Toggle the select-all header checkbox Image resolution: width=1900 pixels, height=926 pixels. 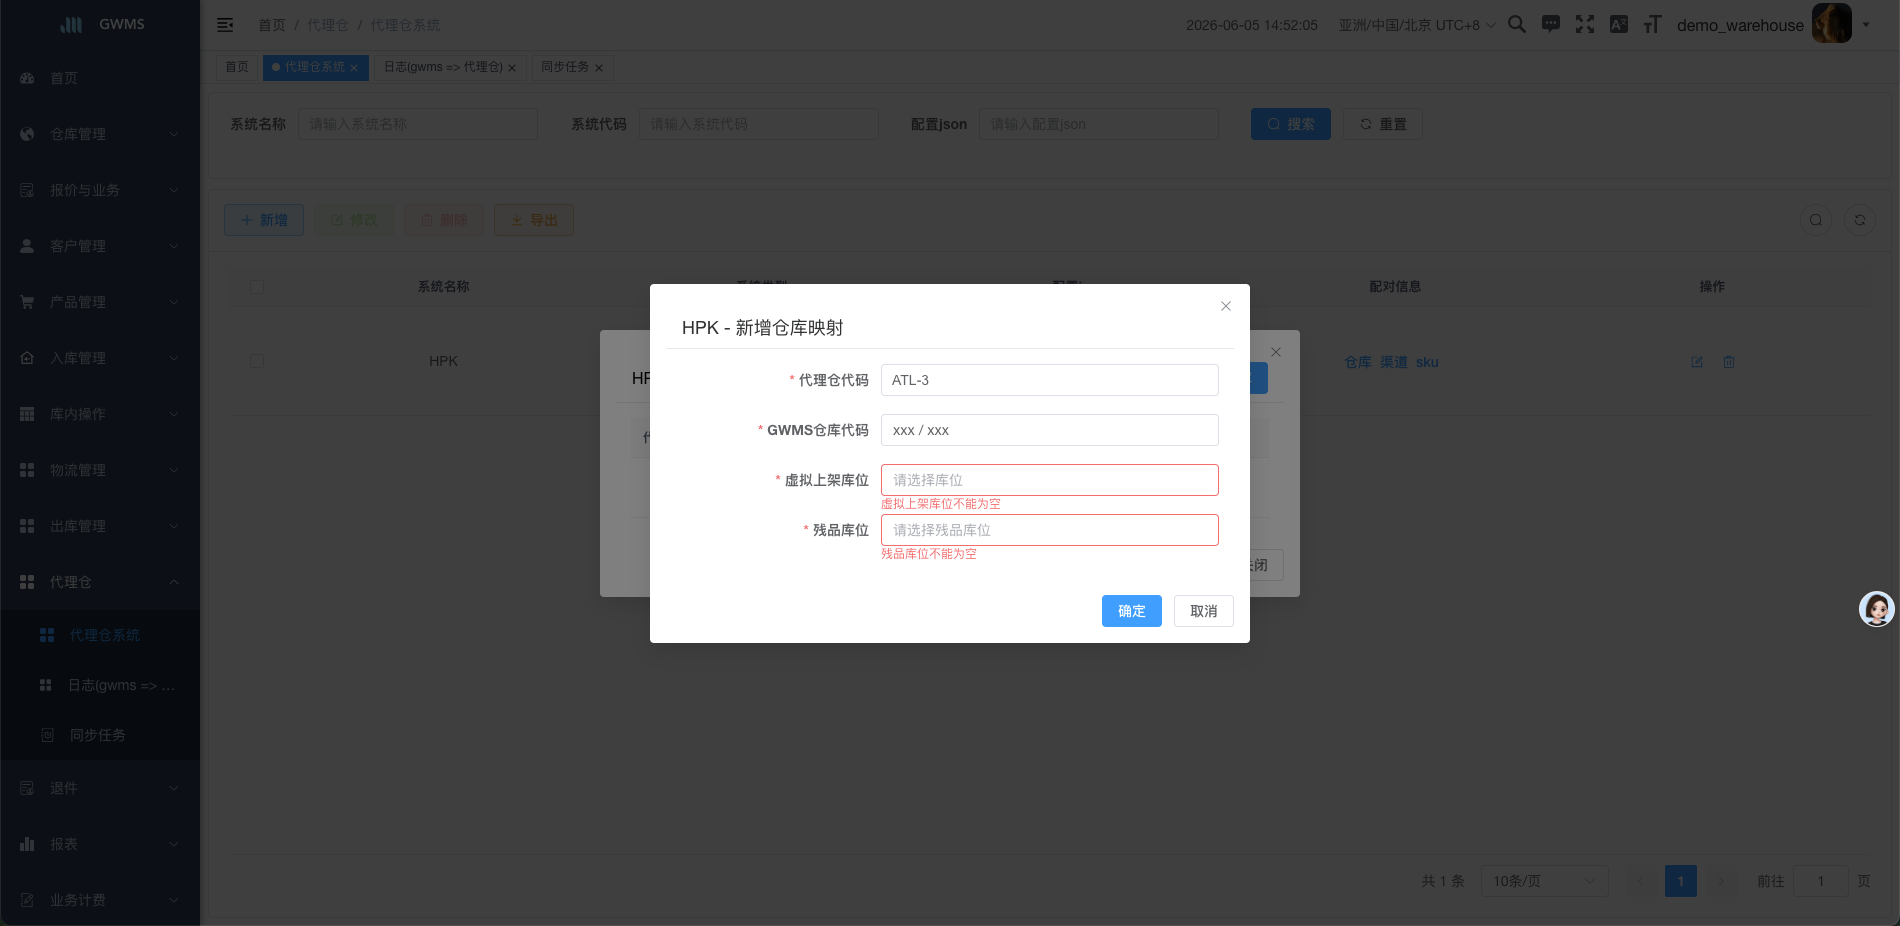(257, 287)
